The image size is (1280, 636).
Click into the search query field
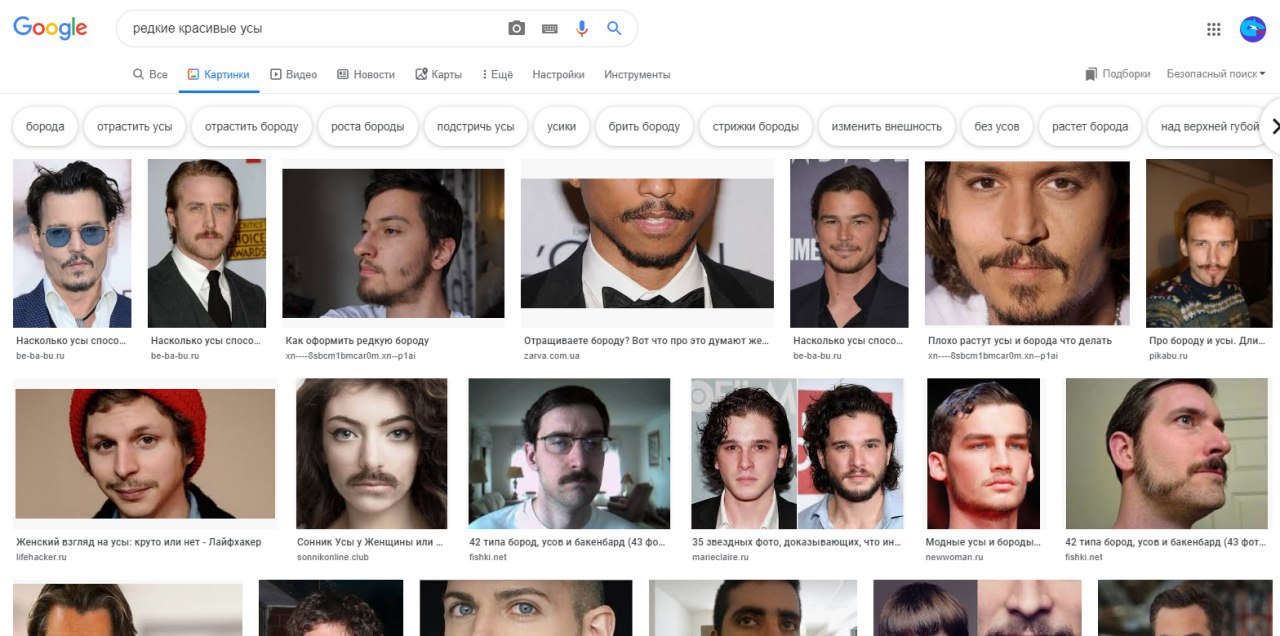(x=315, y=29)
